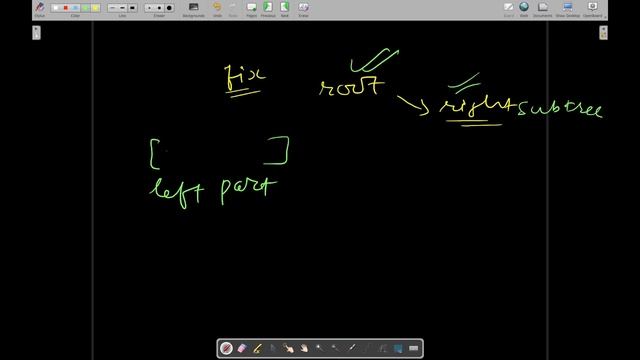Viewport: 640px width, 360px height.
Task: Select the Highlighter marker tool
Action: [258, 348]
